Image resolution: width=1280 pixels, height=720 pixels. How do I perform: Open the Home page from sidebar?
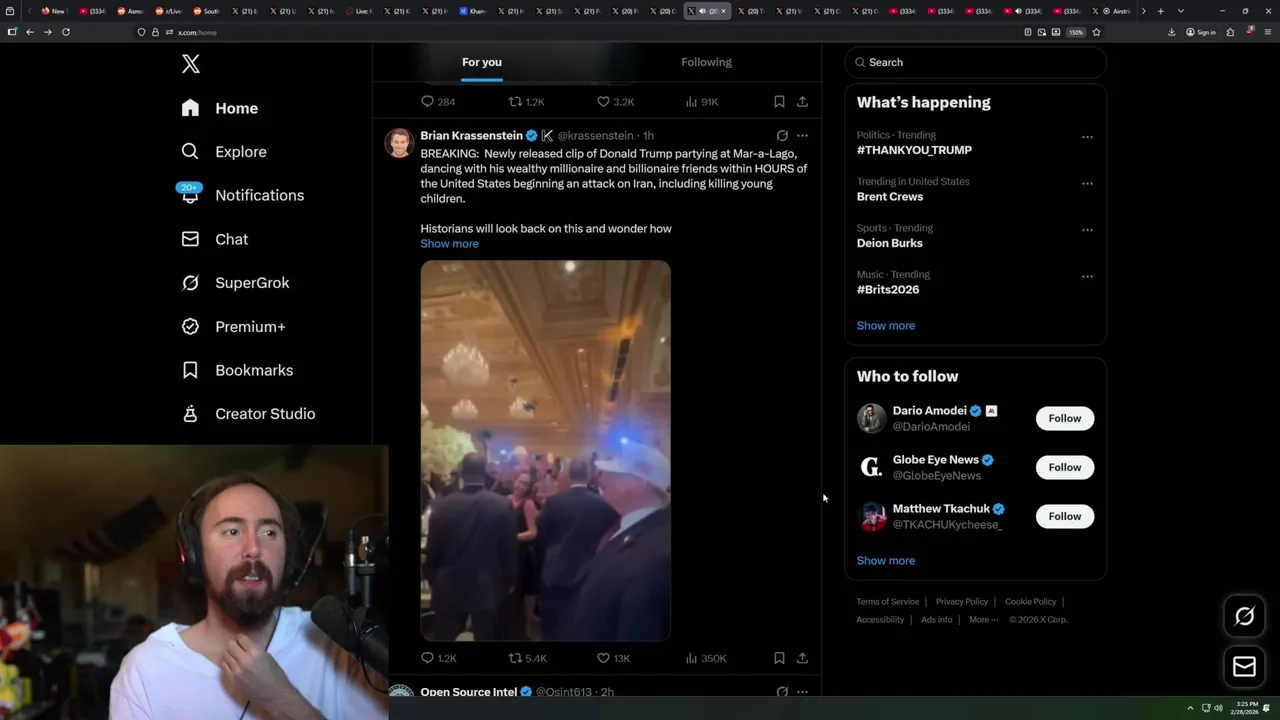(x=220, y=108)
